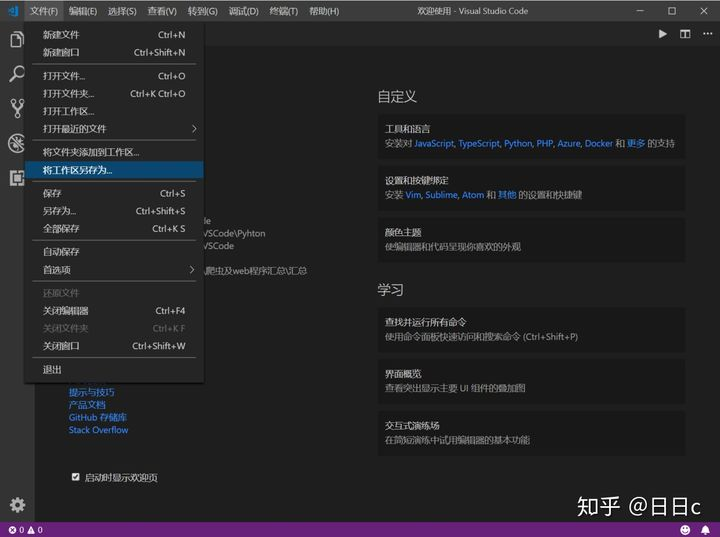Choose 另存为... menu entry
The height and width of the screenshot is (537, 720).
[115, 211]
